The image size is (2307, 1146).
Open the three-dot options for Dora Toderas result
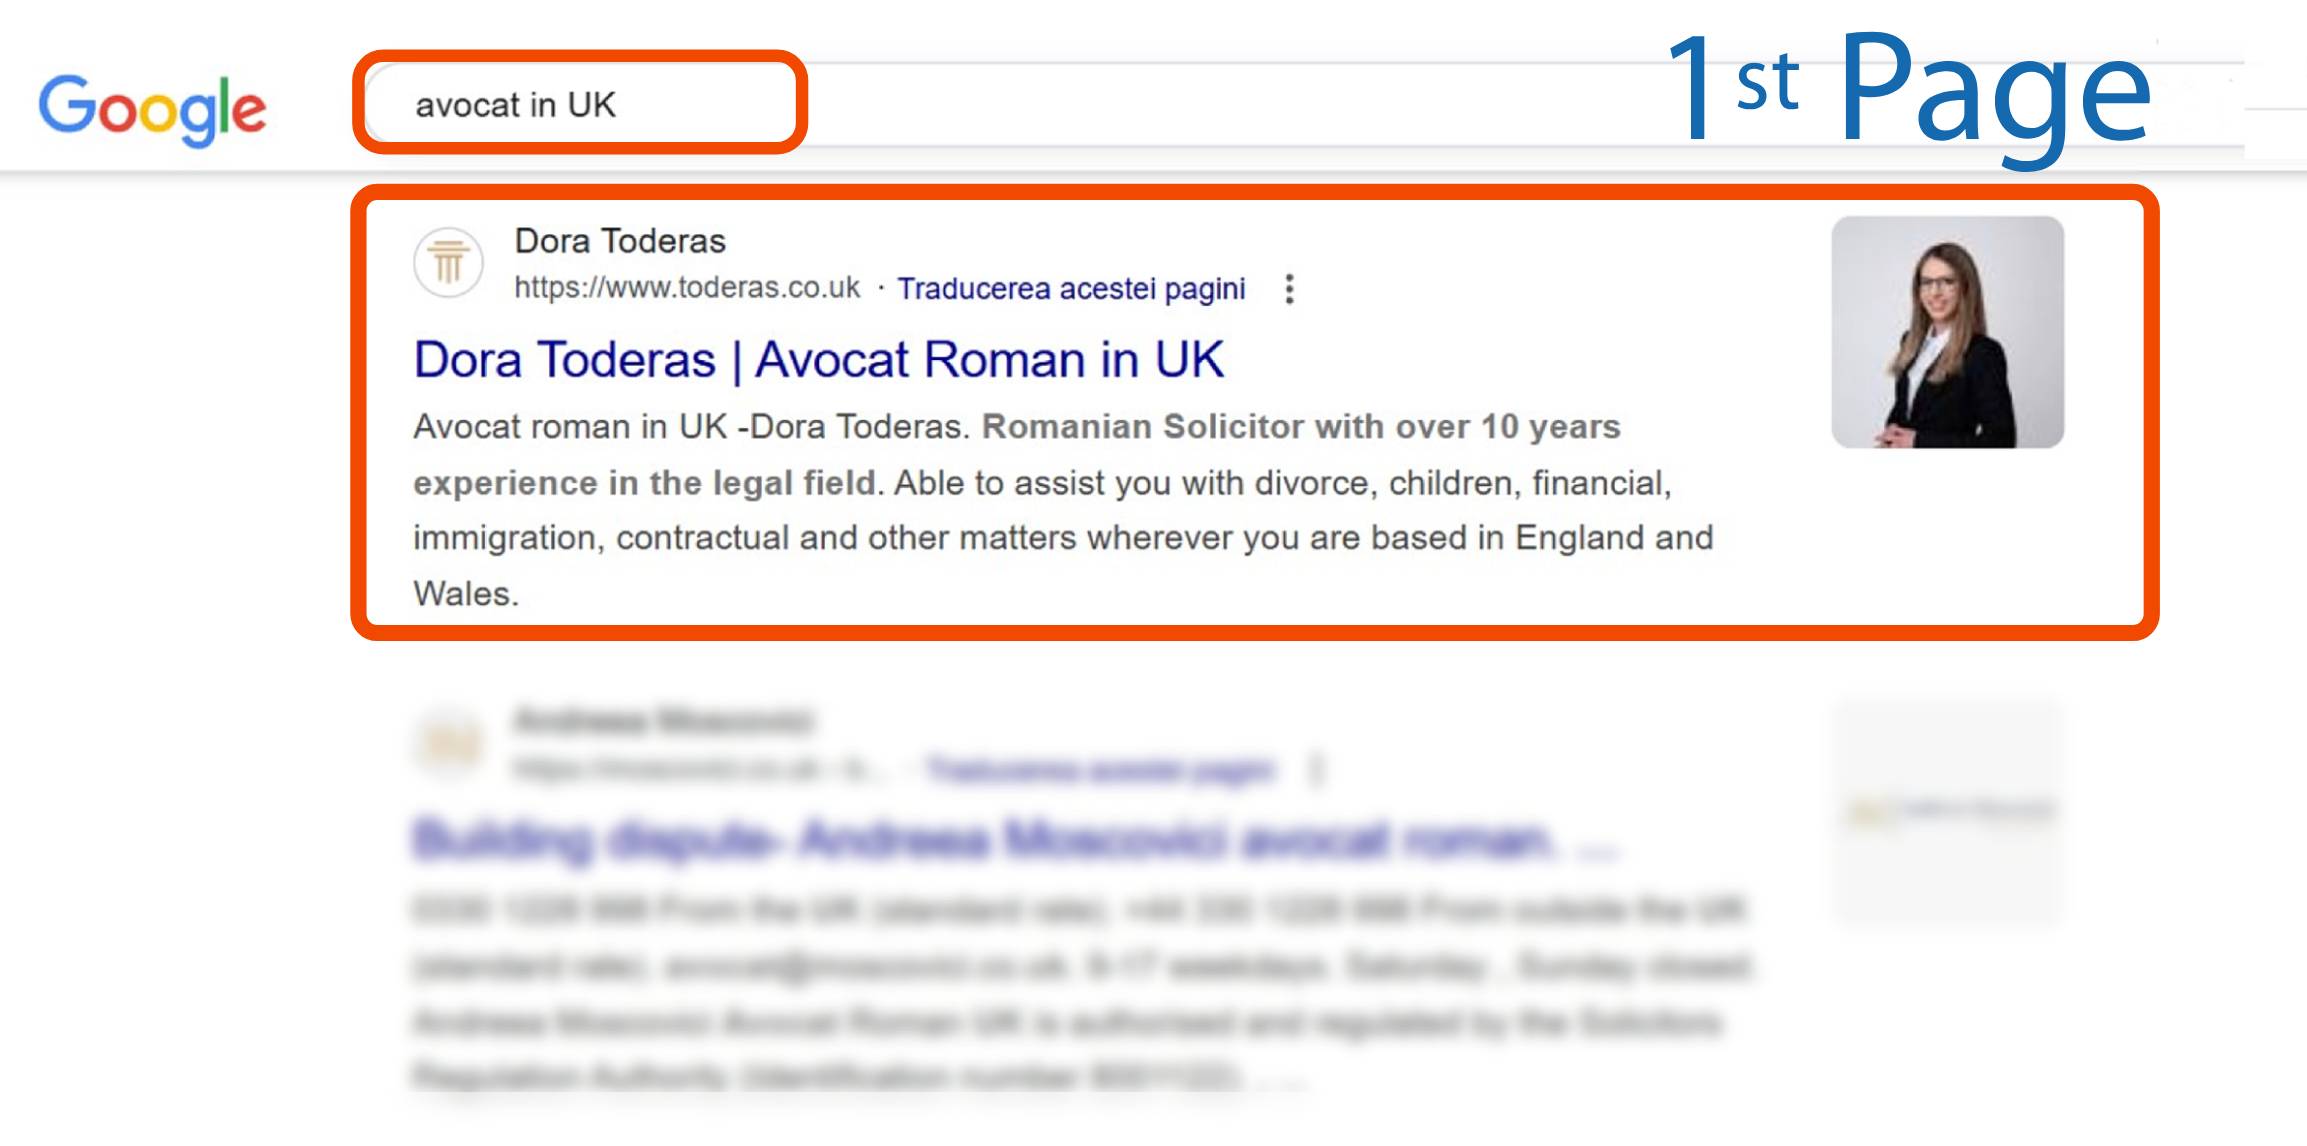click(1289, 289)
